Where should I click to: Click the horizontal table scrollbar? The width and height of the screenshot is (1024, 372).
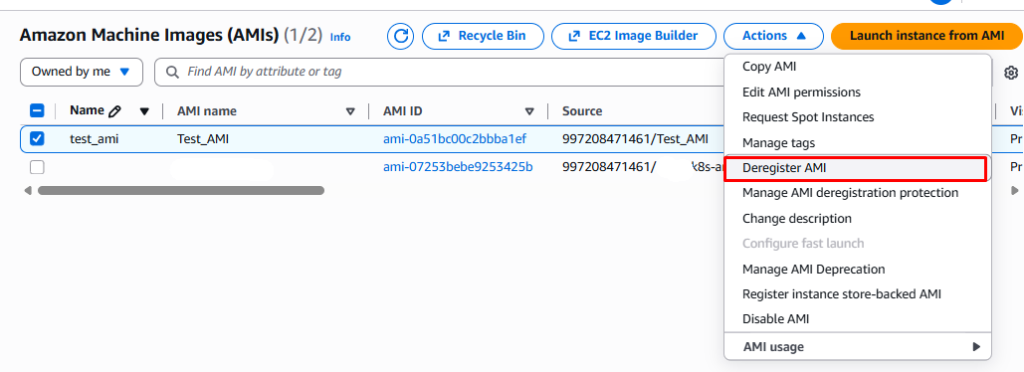point(181,191)
